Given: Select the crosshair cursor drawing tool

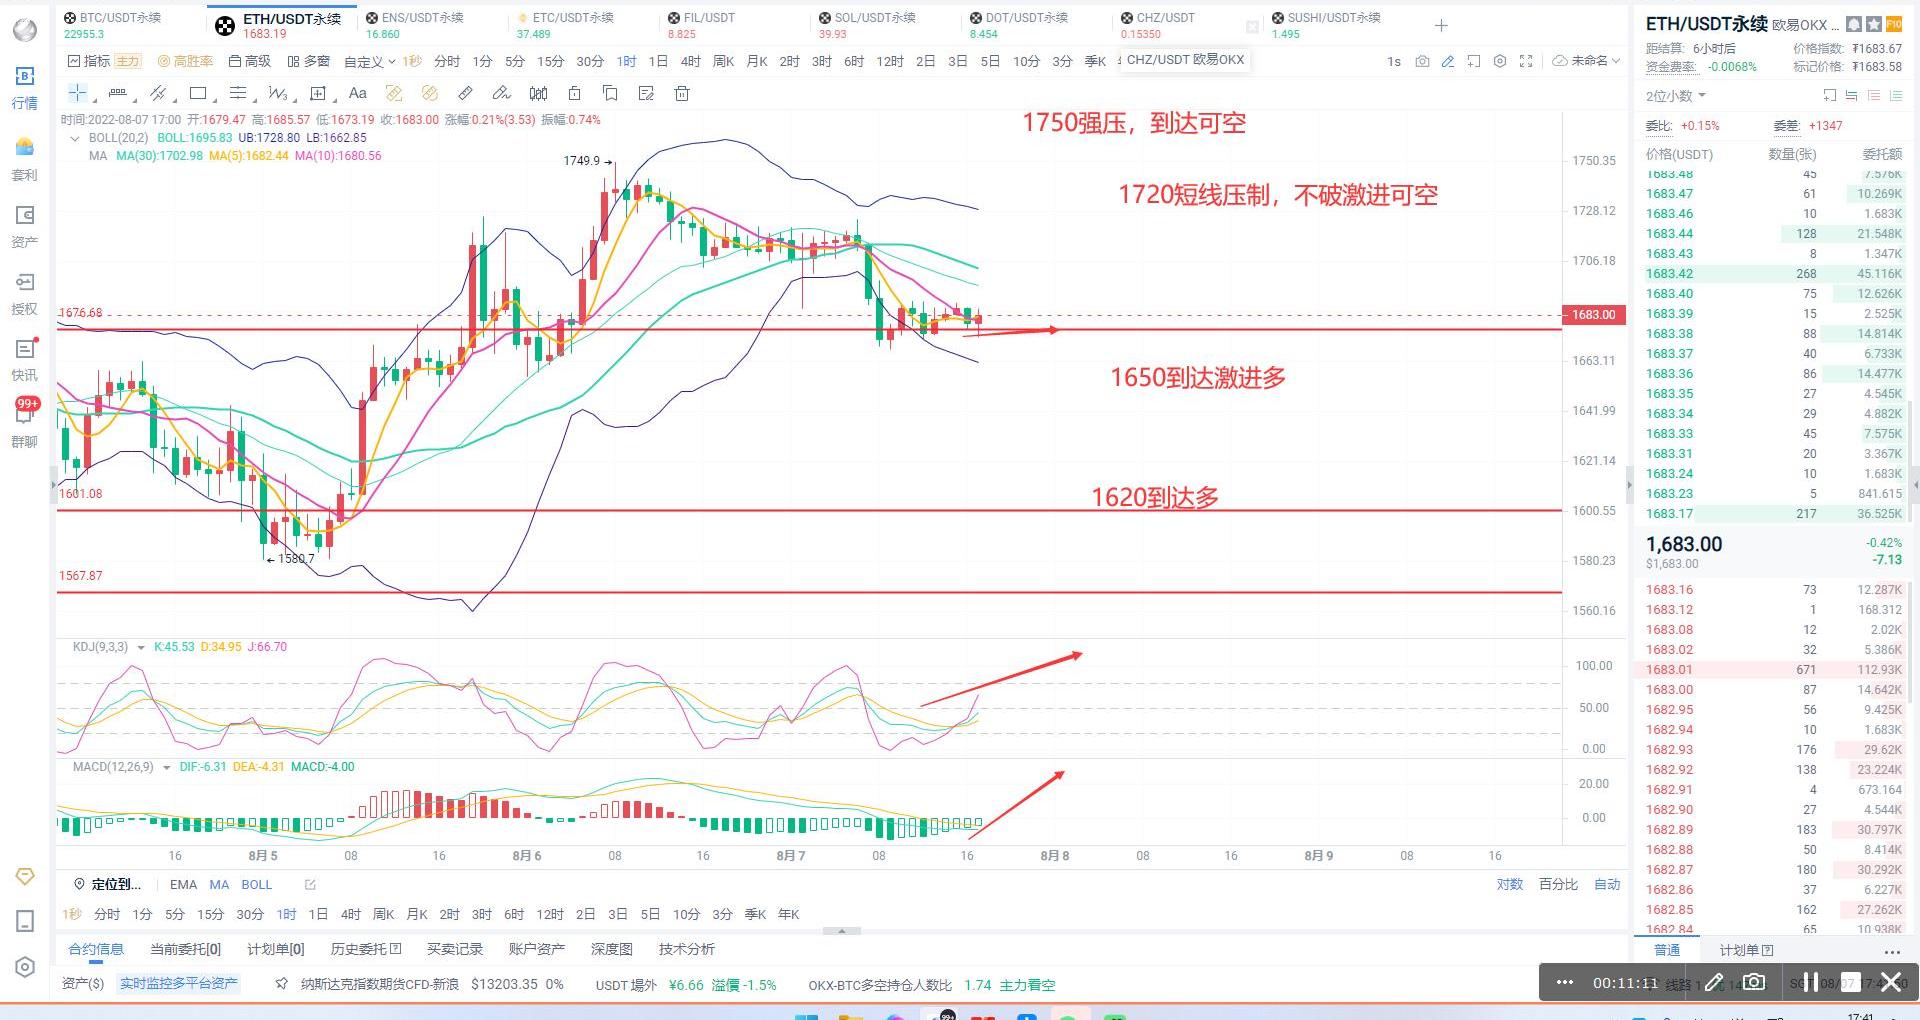Looking at the screenshot, I should (x=77, y=94).
